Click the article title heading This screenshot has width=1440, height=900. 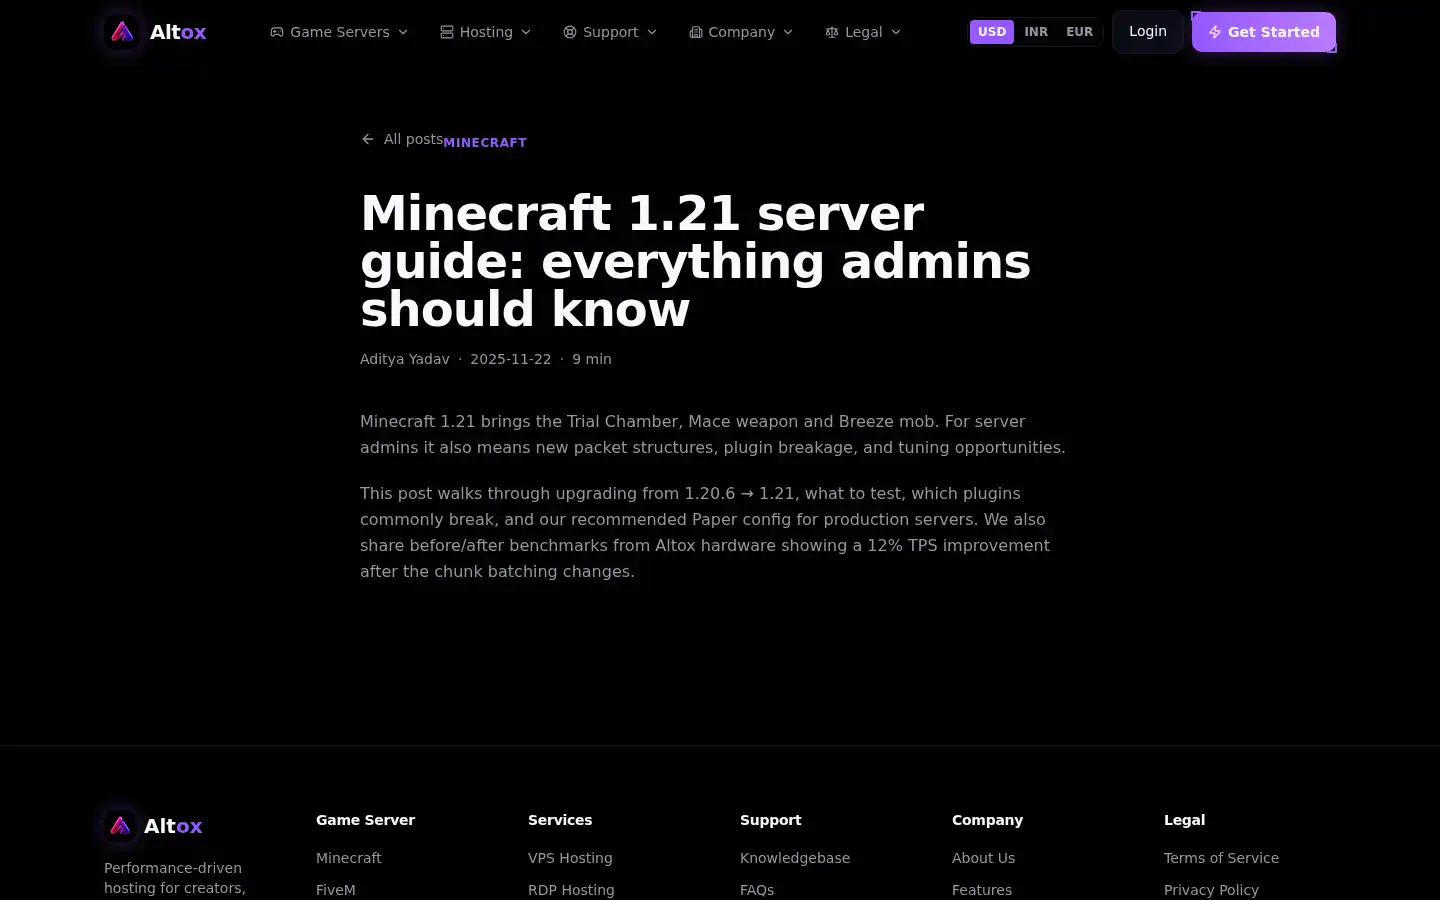tap(695, 261)
